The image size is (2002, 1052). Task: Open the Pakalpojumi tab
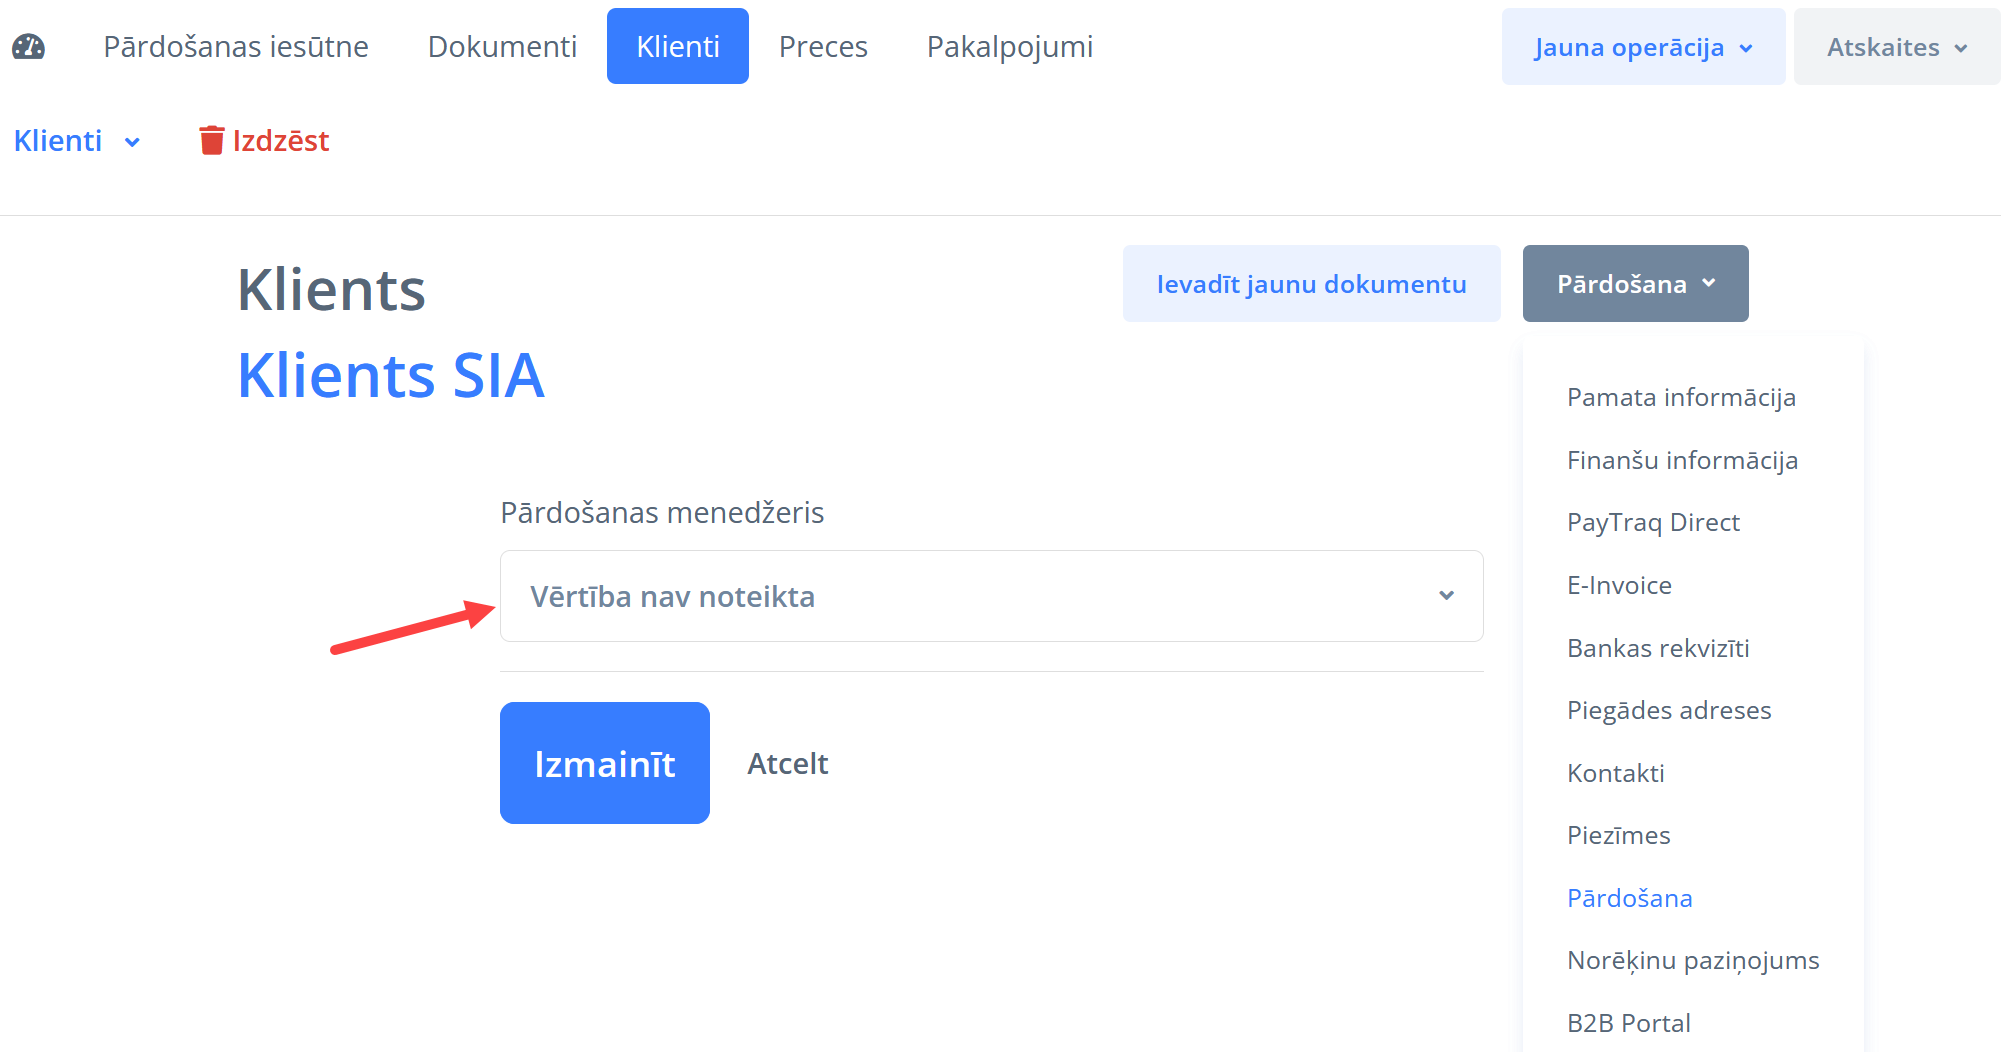1009,47
